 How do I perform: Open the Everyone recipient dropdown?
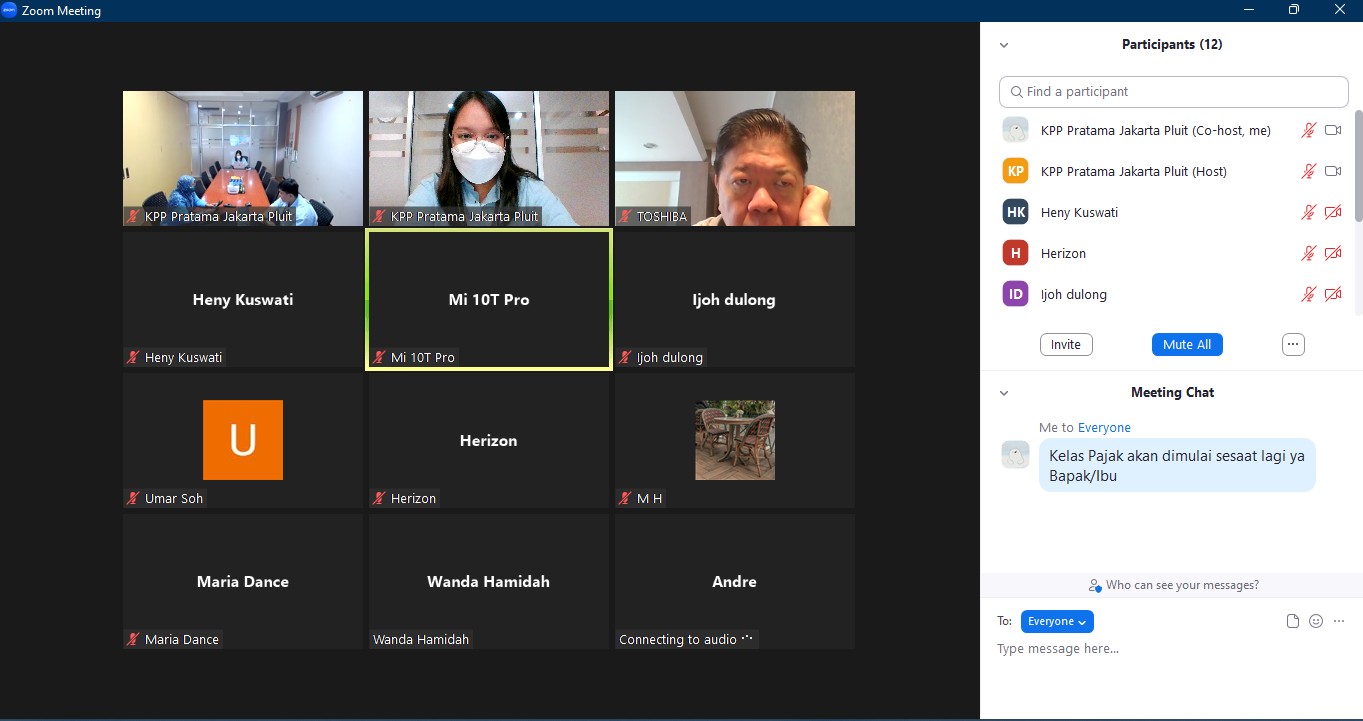pos(1057,621)
